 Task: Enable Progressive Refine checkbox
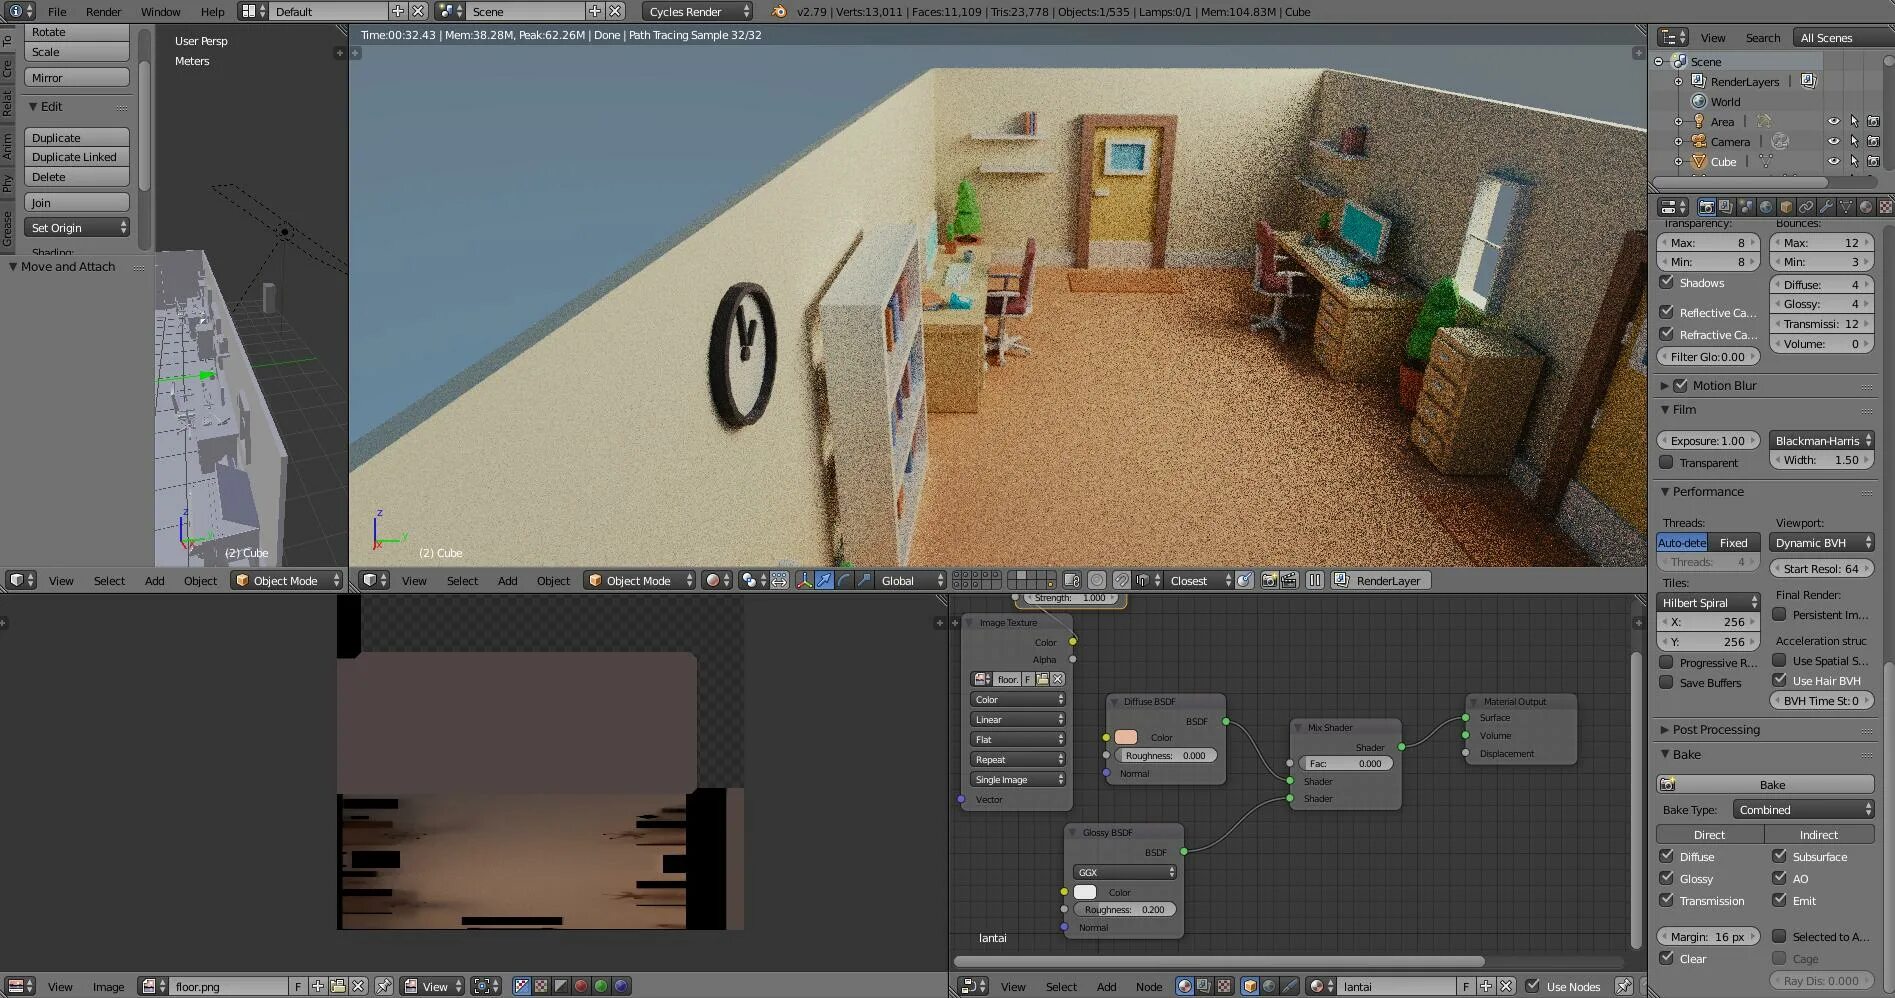(1667, 662)
